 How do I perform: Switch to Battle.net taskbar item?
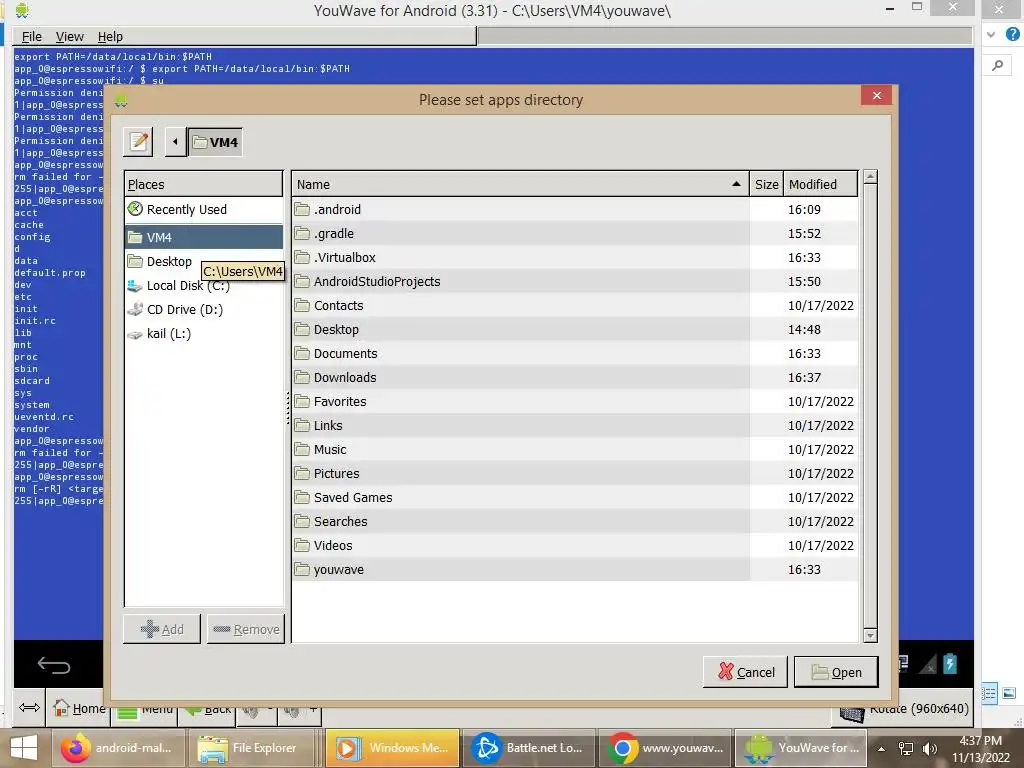coord(530,748)
